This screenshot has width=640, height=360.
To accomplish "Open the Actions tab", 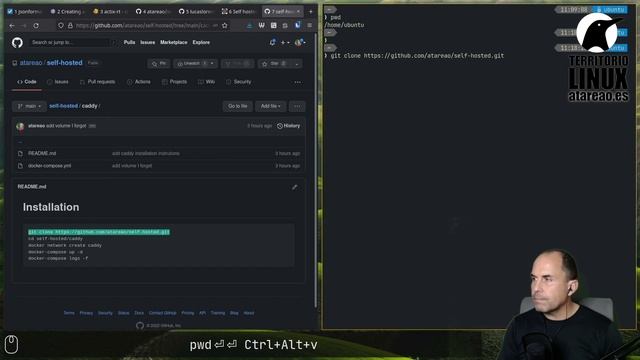I will 139,82.
